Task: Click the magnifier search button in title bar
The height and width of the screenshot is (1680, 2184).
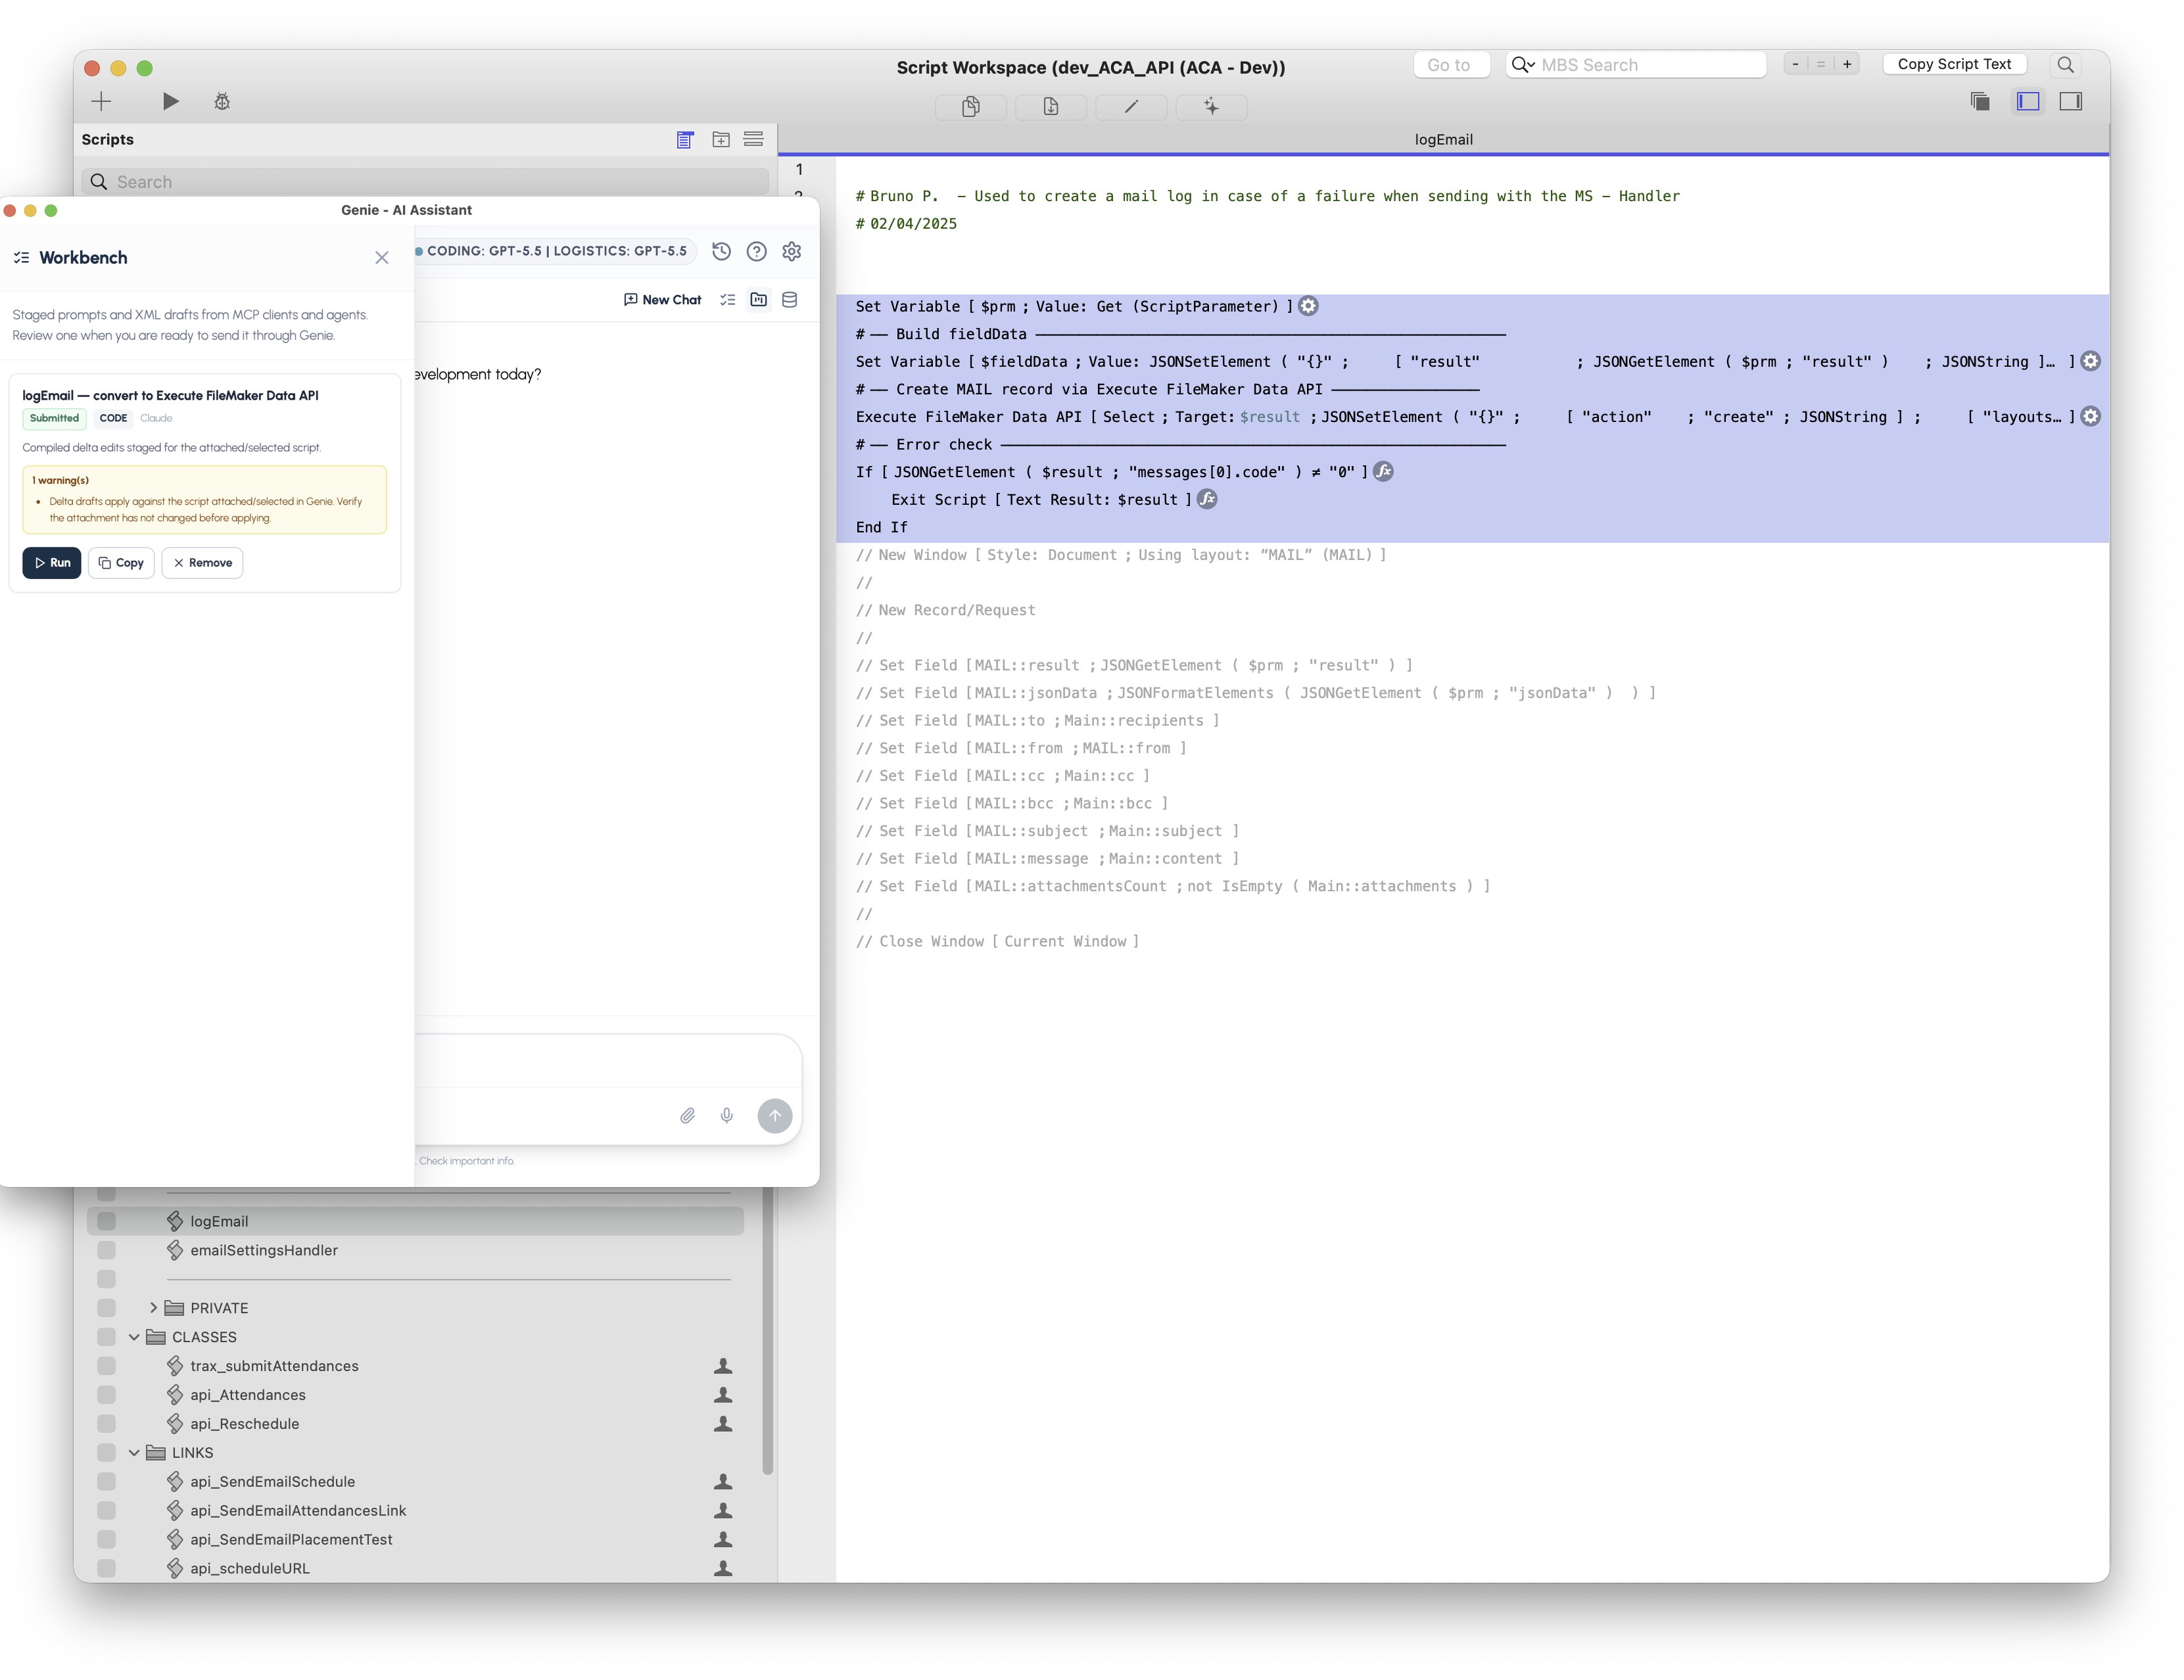Action: [x=2065, y=64]
